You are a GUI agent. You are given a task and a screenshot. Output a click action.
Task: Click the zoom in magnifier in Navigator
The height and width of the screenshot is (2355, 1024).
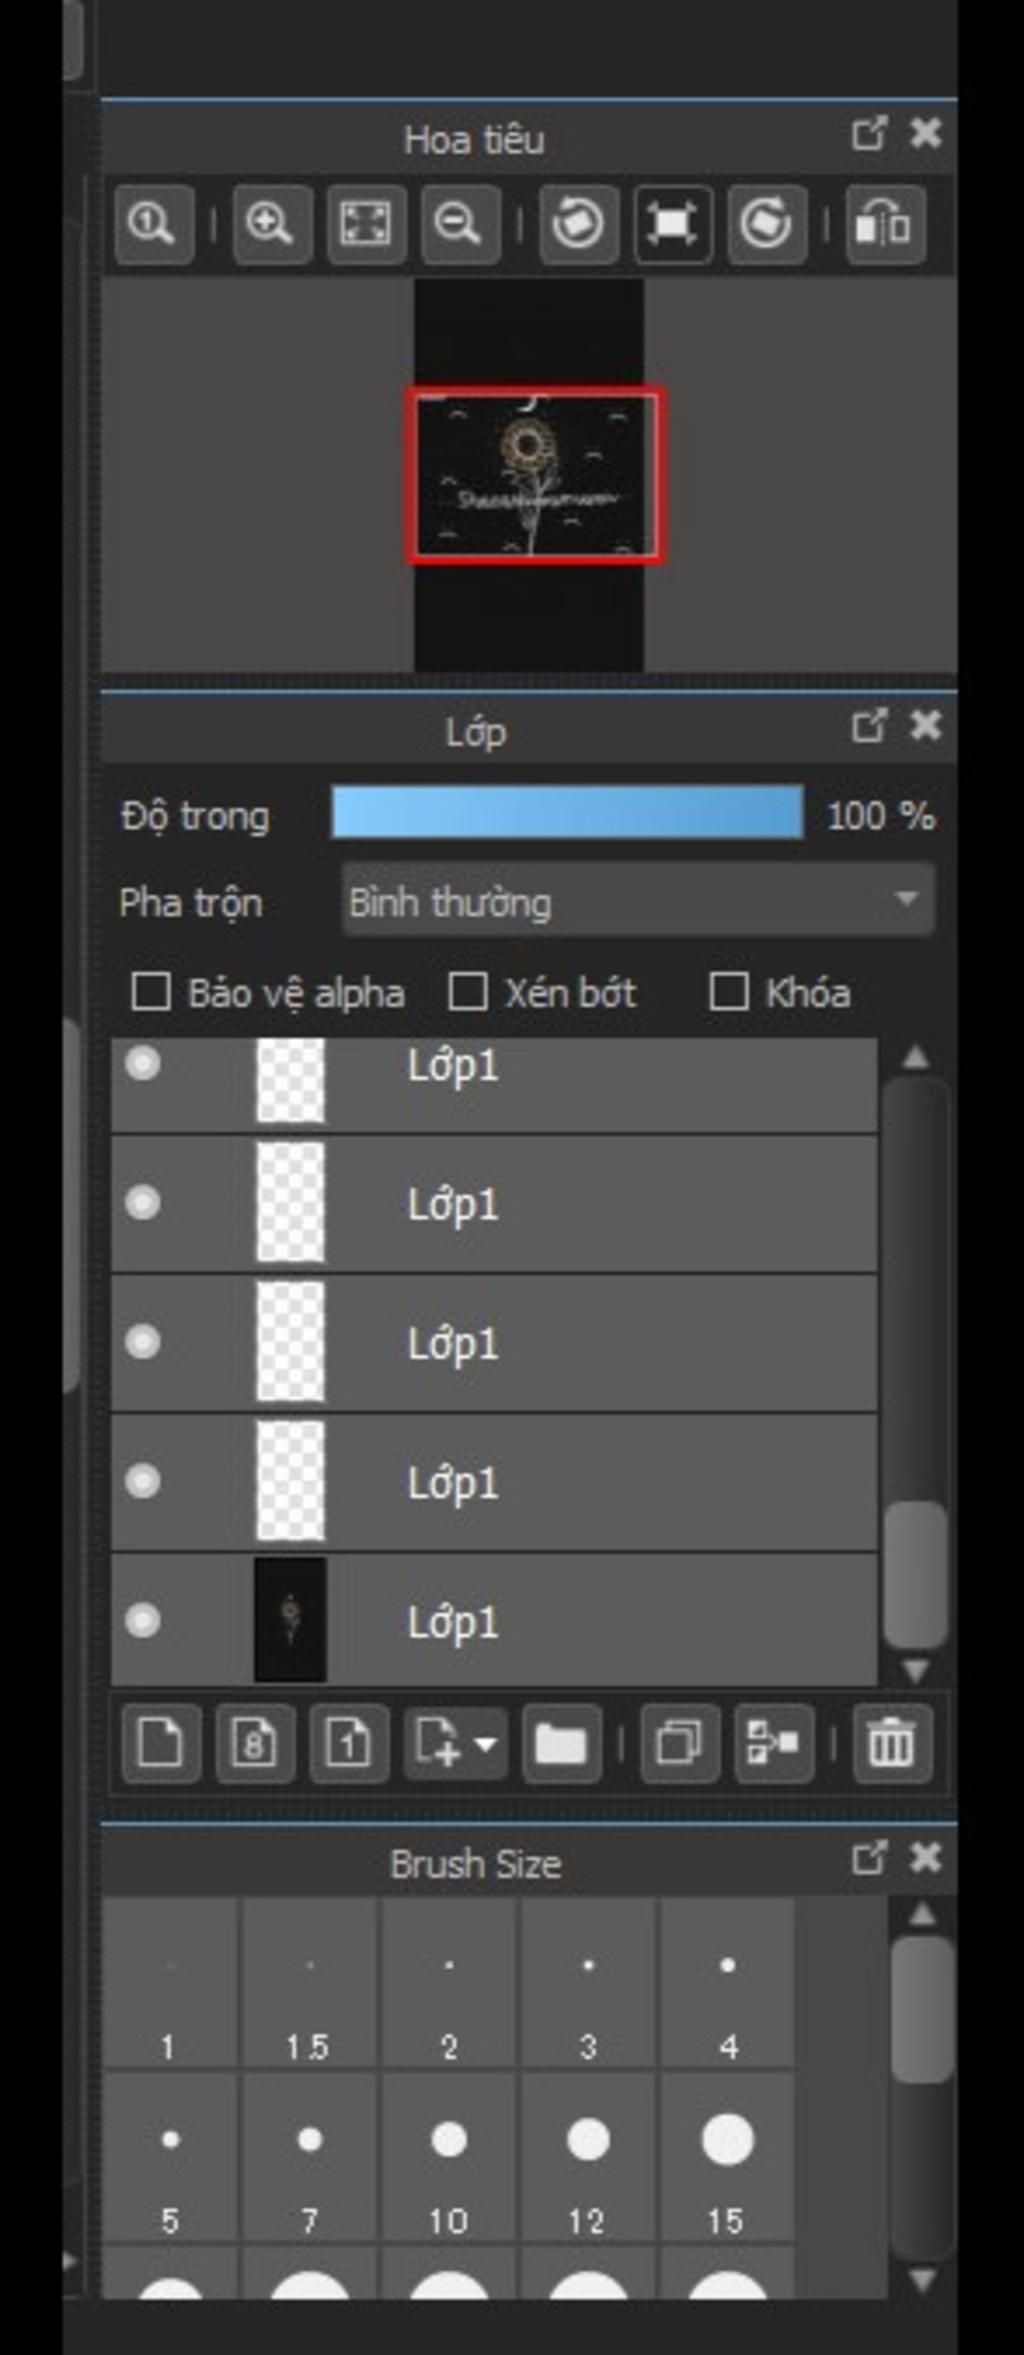point(272,223)
